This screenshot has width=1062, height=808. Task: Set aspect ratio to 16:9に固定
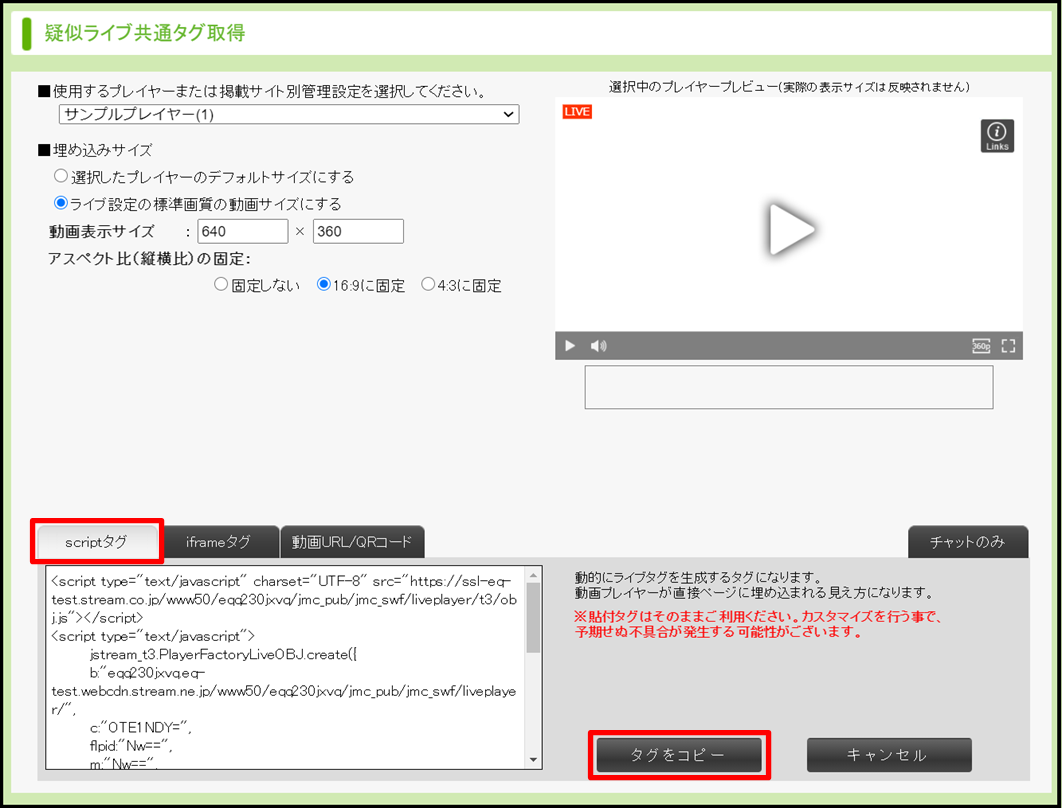click(x=324, y=285)
